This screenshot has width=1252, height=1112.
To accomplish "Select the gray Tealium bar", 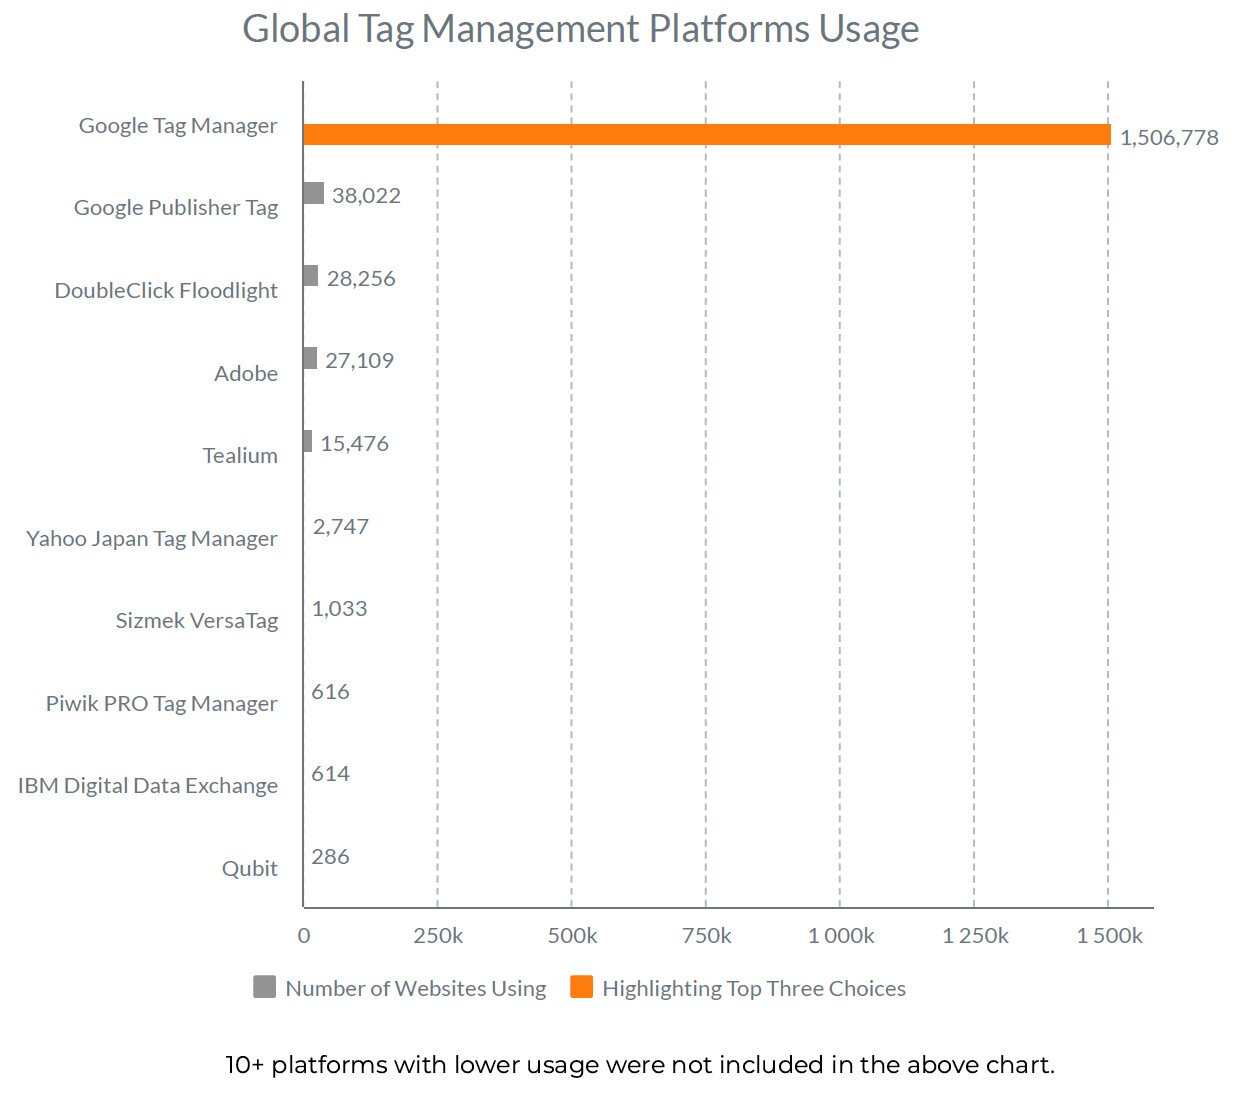I will pos(308,441).
